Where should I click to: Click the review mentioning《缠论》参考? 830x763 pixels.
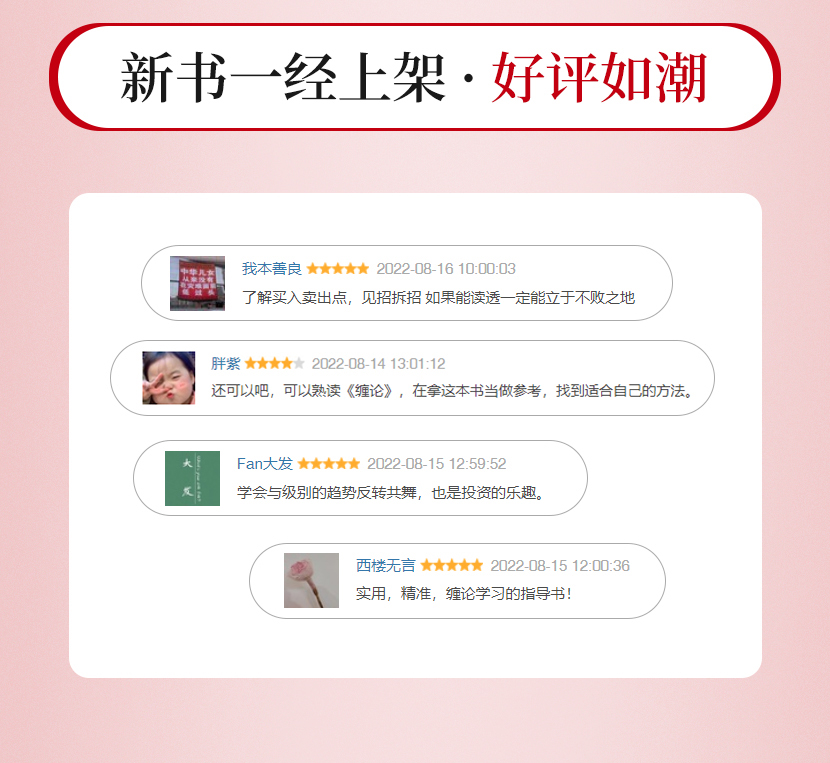[453, 391]
